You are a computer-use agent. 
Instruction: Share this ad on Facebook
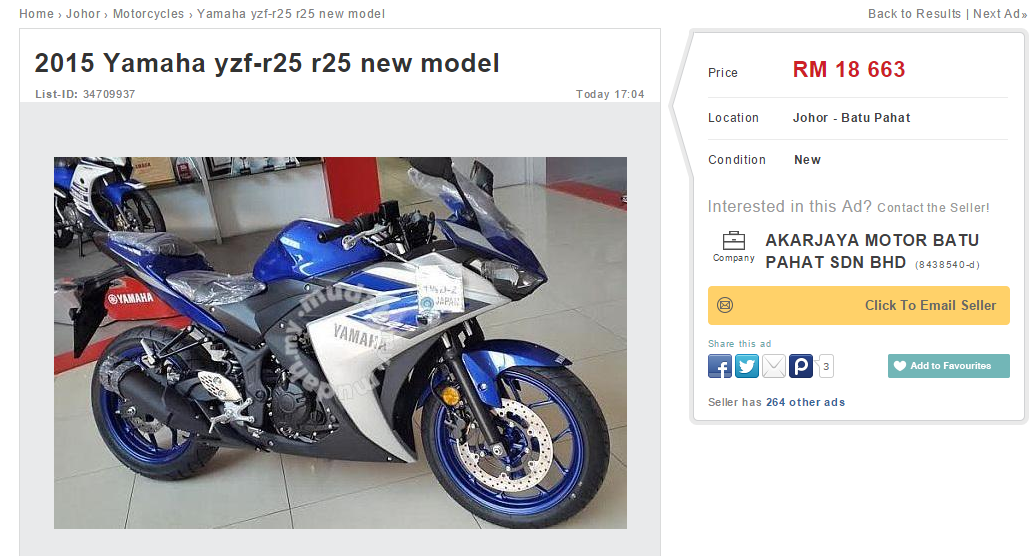[720, 366]
